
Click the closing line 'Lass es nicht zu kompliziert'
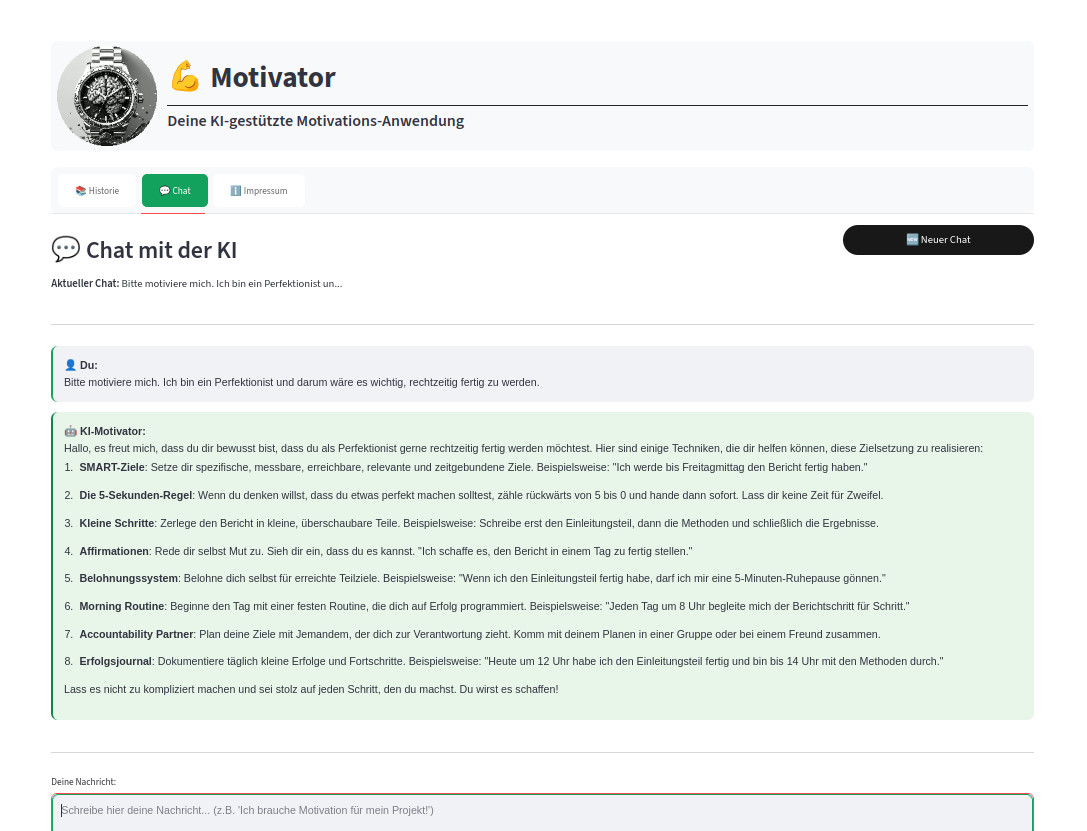click(x=311, y=689)
